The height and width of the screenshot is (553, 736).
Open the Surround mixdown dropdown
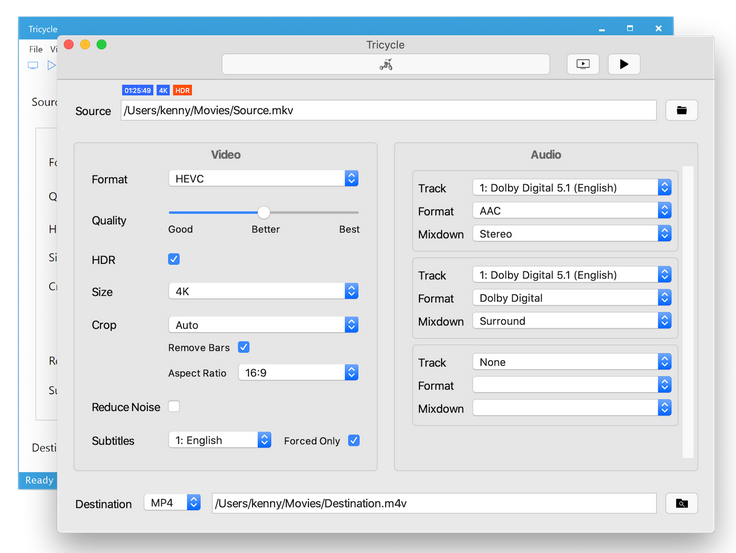(572, 321)
